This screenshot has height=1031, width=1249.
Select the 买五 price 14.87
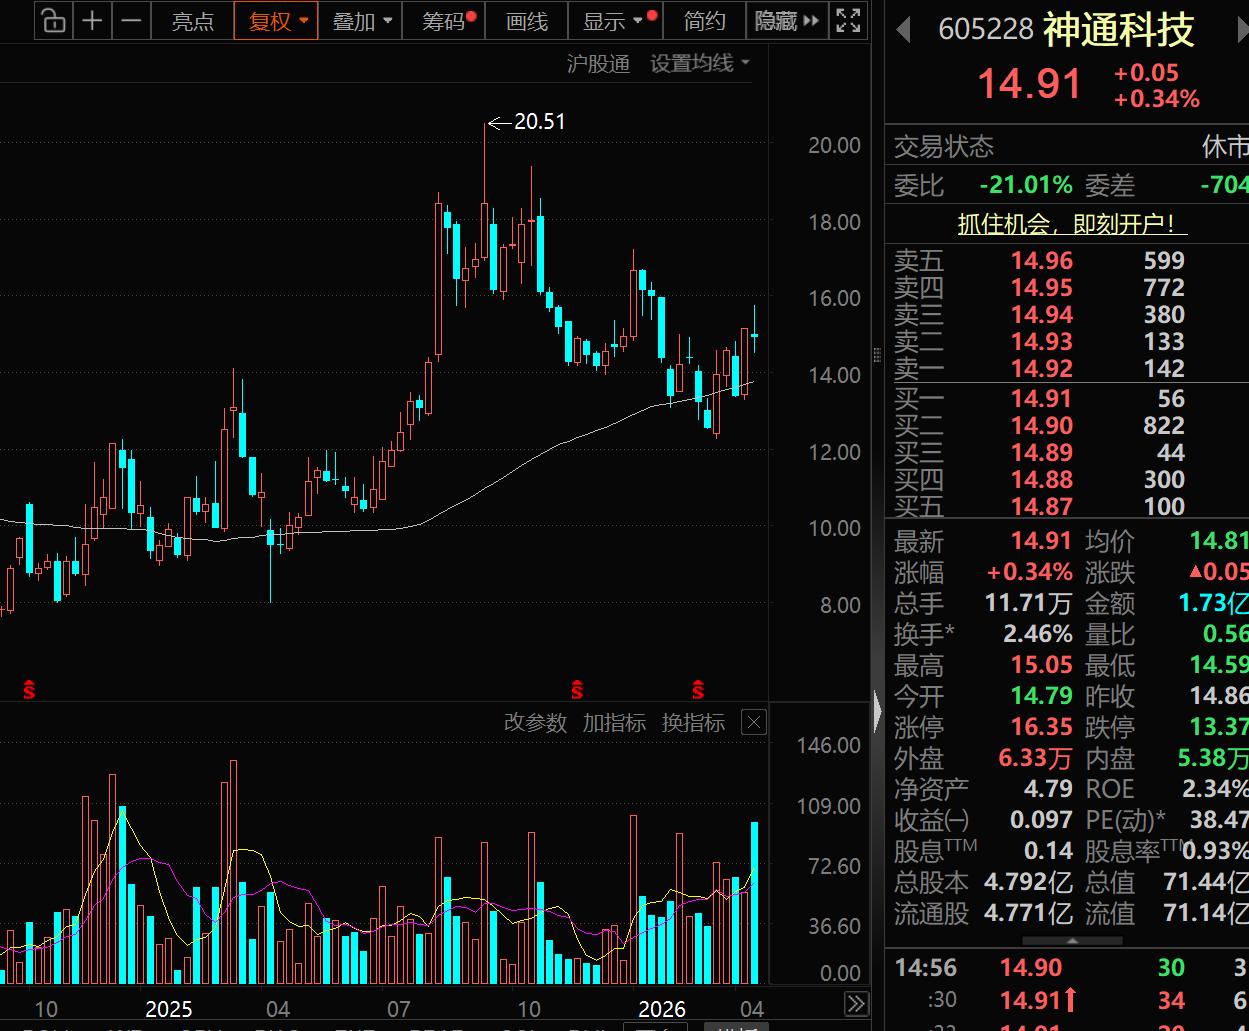[x=1041, y=507]
